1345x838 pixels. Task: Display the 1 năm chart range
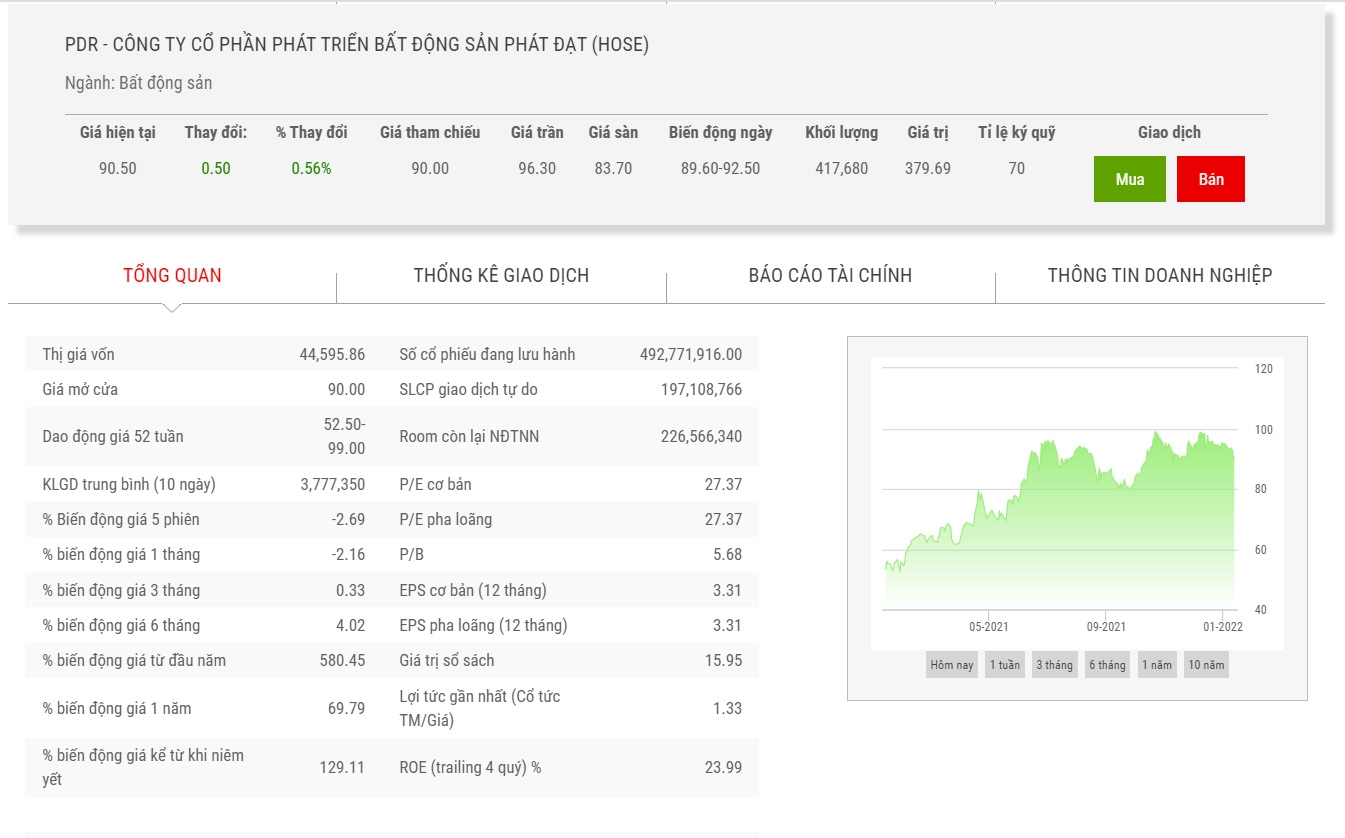(1157, 665)
